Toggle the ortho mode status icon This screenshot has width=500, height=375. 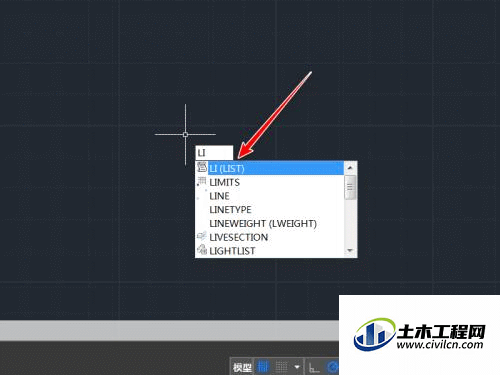coord(314,367)
